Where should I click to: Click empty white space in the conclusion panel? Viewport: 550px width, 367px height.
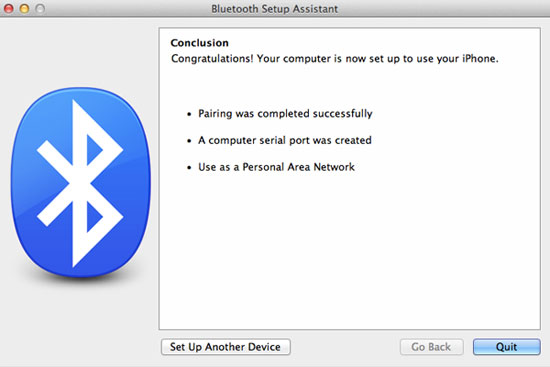(x=349, y=253)
